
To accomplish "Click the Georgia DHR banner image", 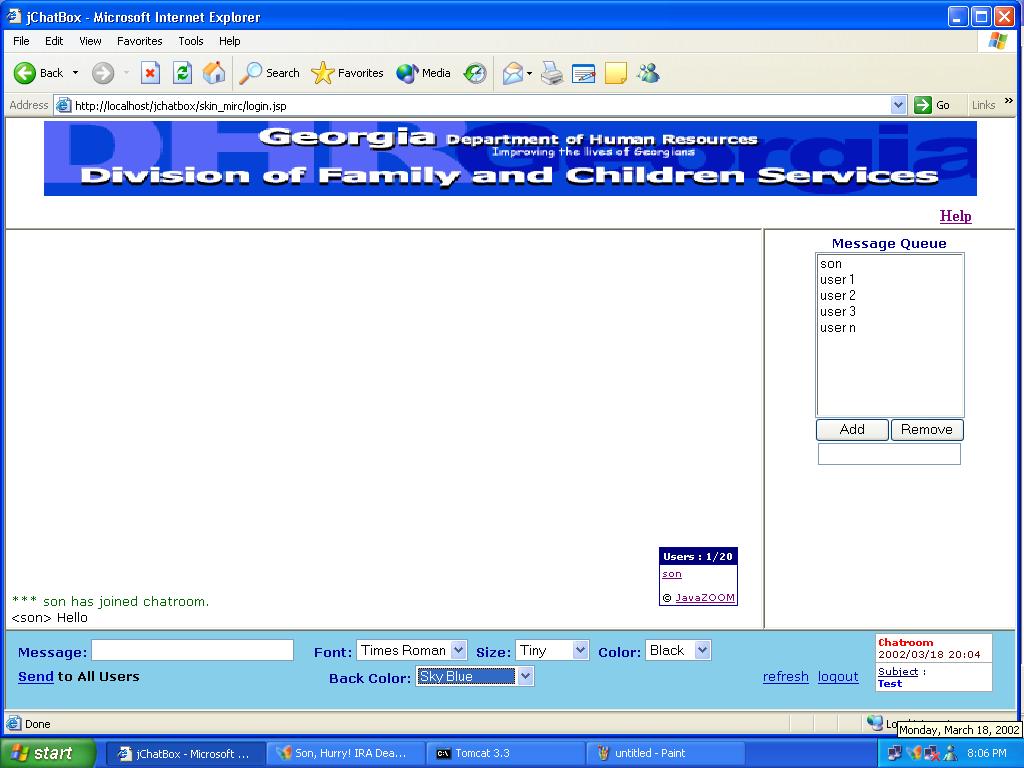I will pyautogui.click(x=510, y=158).
